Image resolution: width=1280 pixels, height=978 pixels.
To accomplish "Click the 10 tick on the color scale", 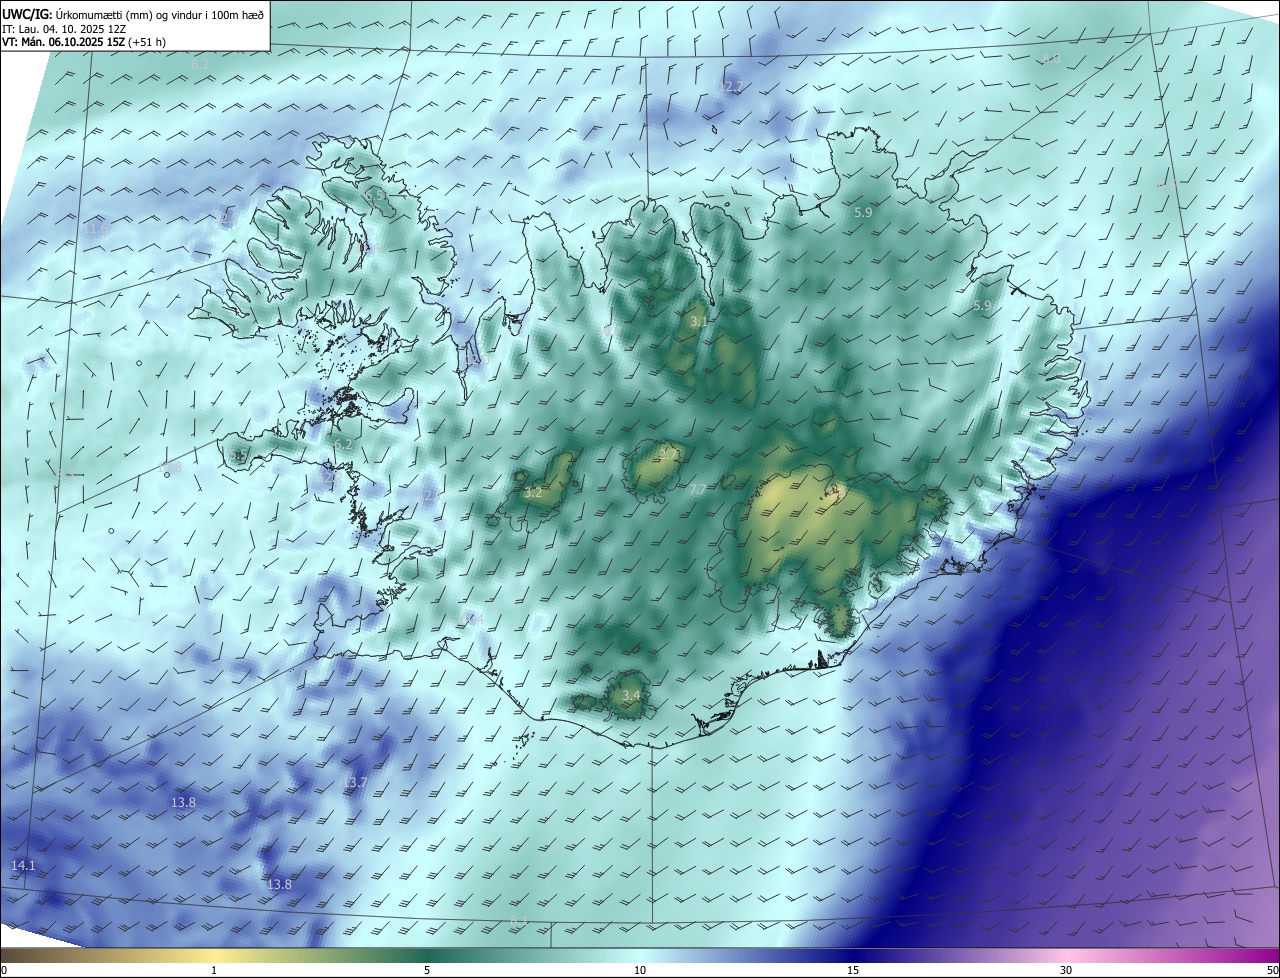I will click(640, 970).
